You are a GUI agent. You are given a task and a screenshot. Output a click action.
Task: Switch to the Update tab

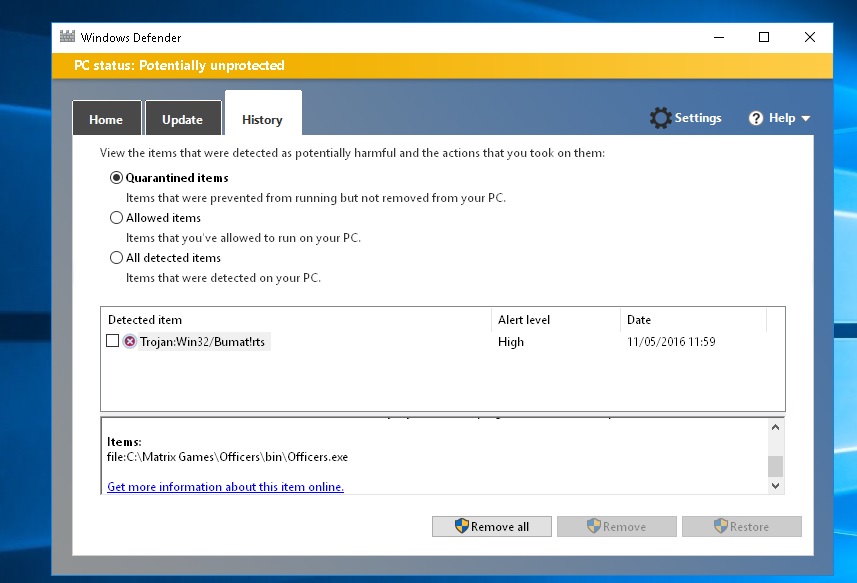click(183, 118)
